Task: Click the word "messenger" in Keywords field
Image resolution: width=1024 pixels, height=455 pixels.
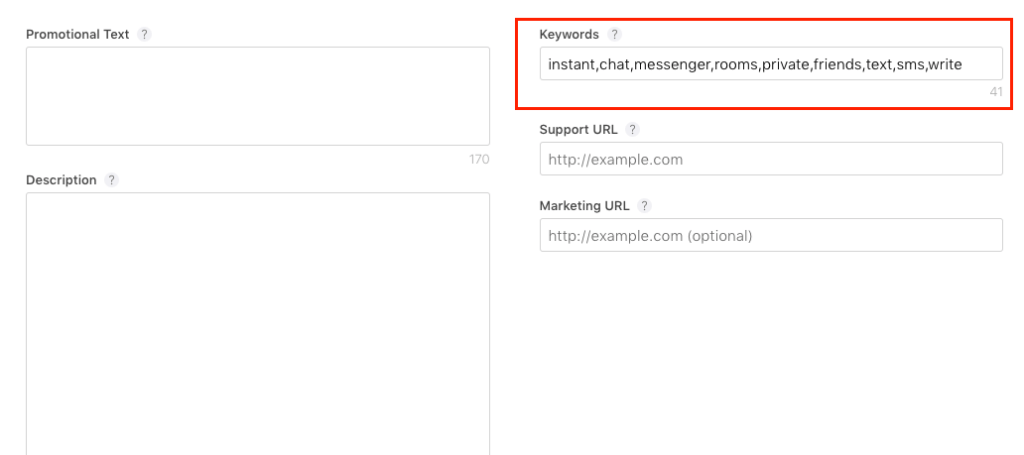Action: click(669, 64)
